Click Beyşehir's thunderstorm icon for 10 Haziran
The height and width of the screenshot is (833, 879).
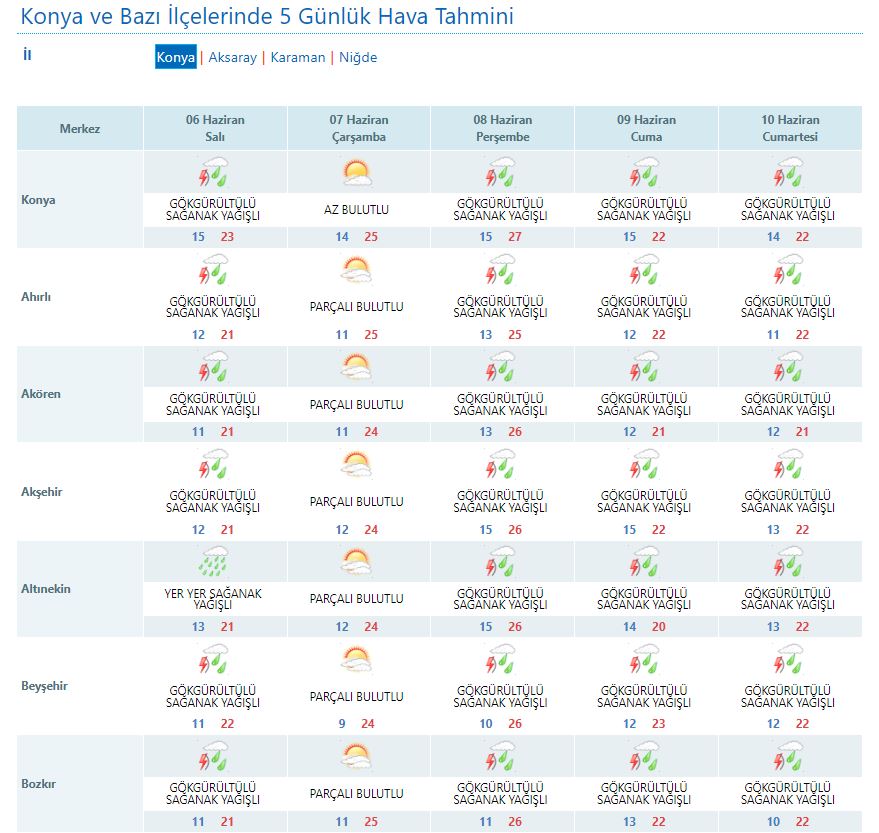click(x=789, y=659)
